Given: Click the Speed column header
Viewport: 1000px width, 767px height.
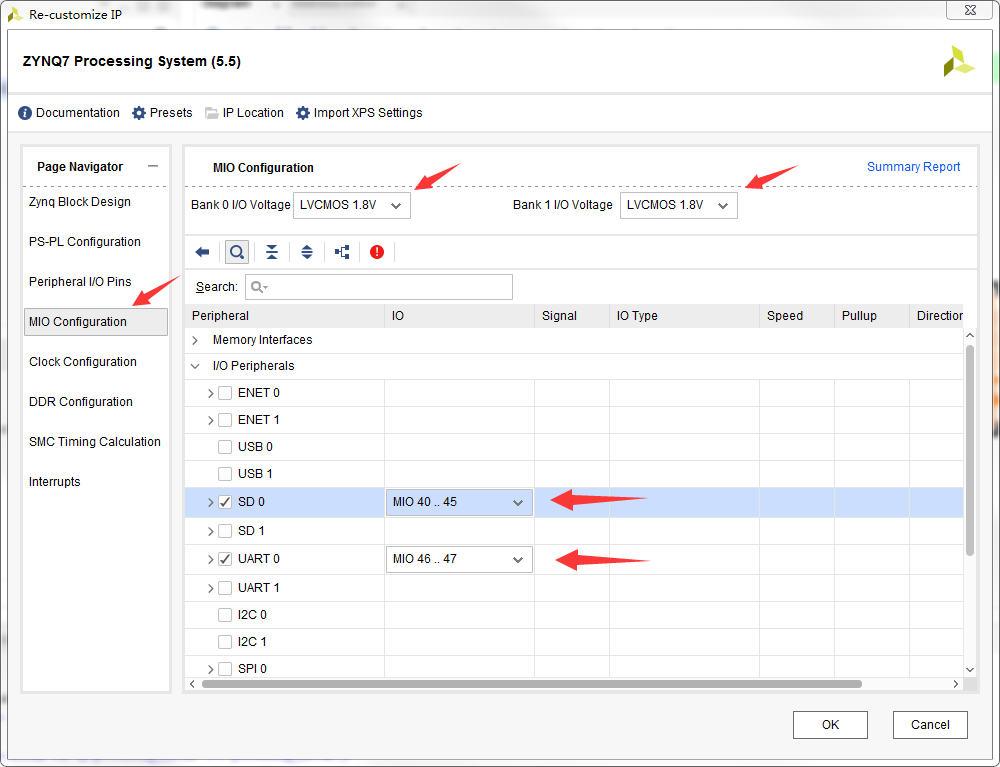Looking at the screenshot, I should 797,316.
